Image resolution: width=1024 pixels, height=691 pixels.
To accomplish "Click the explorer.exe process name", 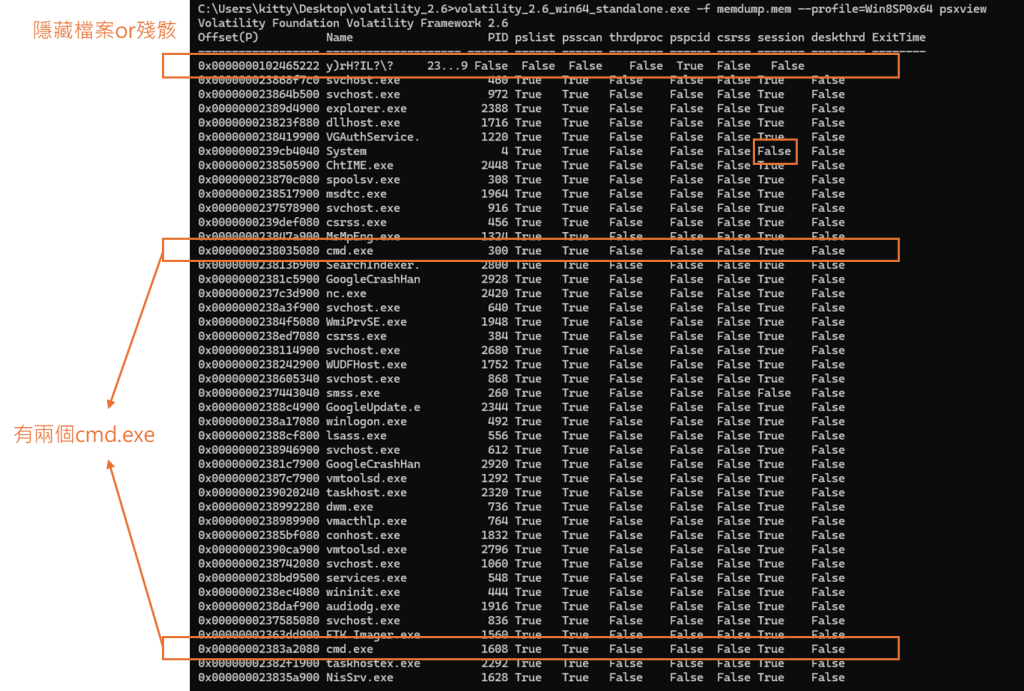I will (x=366, y=108).
